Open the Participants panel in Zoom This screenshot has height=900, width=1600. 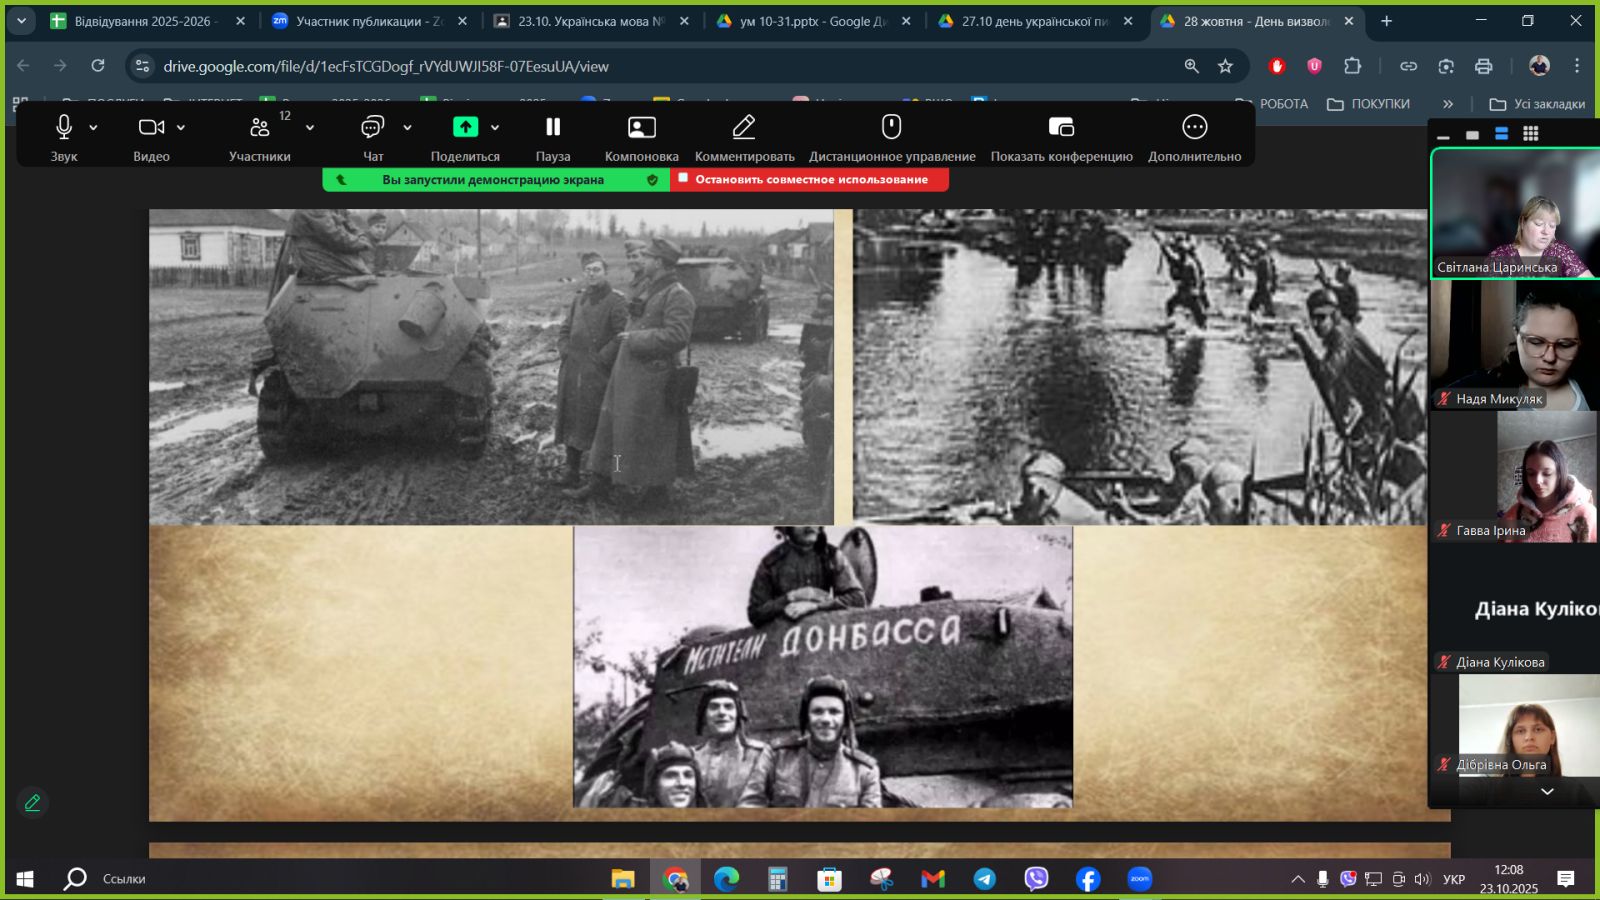(x=260, y=128)
